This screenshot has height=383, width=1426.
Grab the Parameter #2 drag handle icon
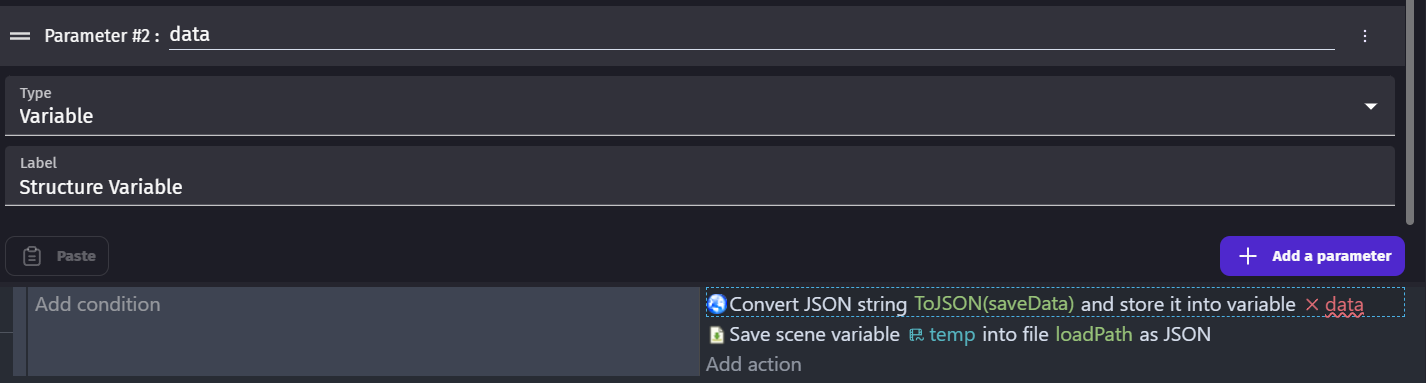click(20, 35)
